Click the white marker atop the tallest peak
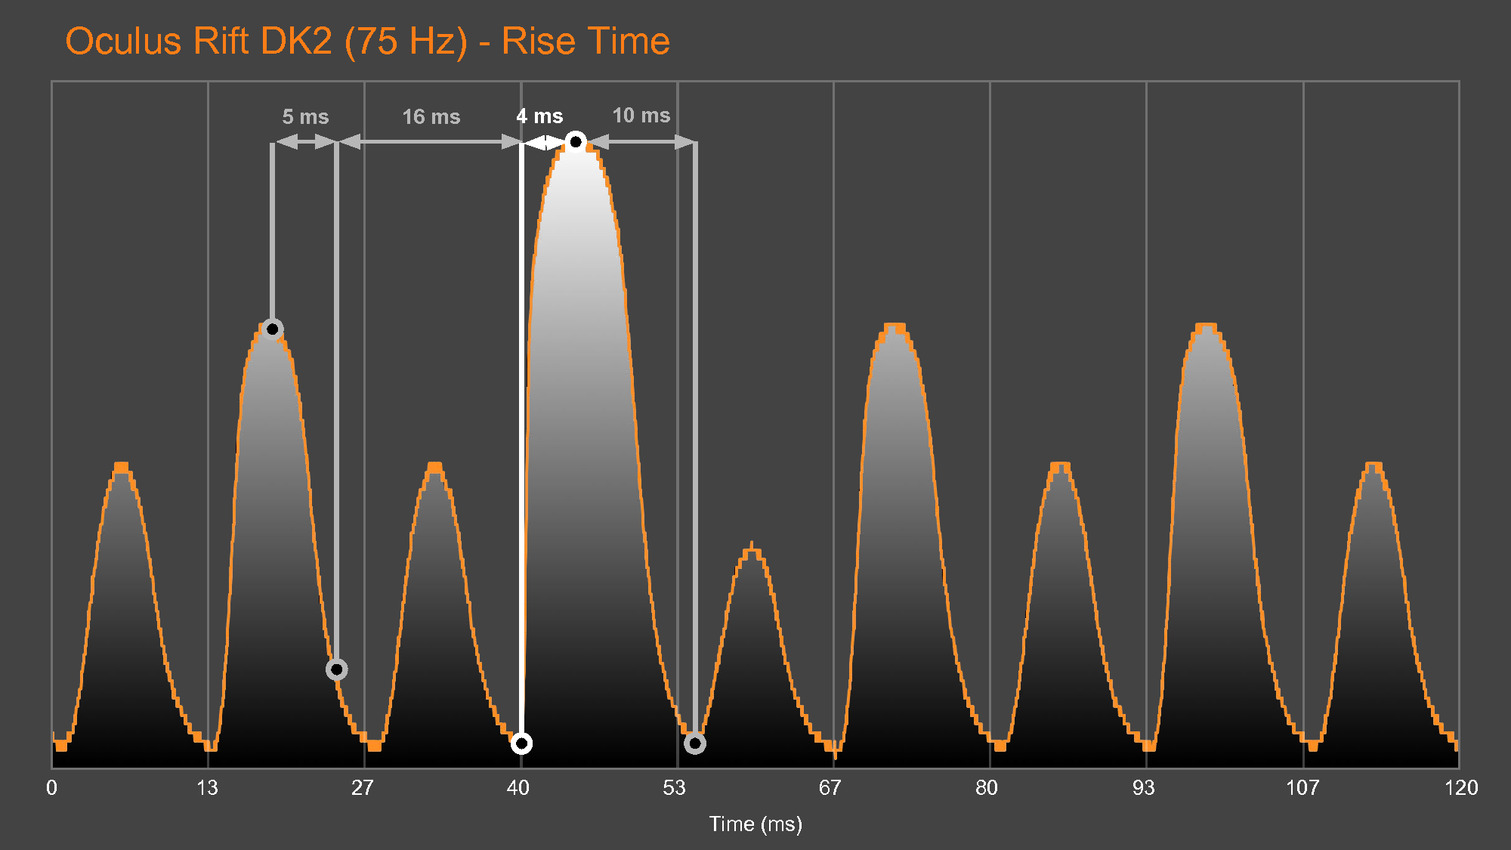1511x850 pixels. pyautogui.click(x=575, y=142)
